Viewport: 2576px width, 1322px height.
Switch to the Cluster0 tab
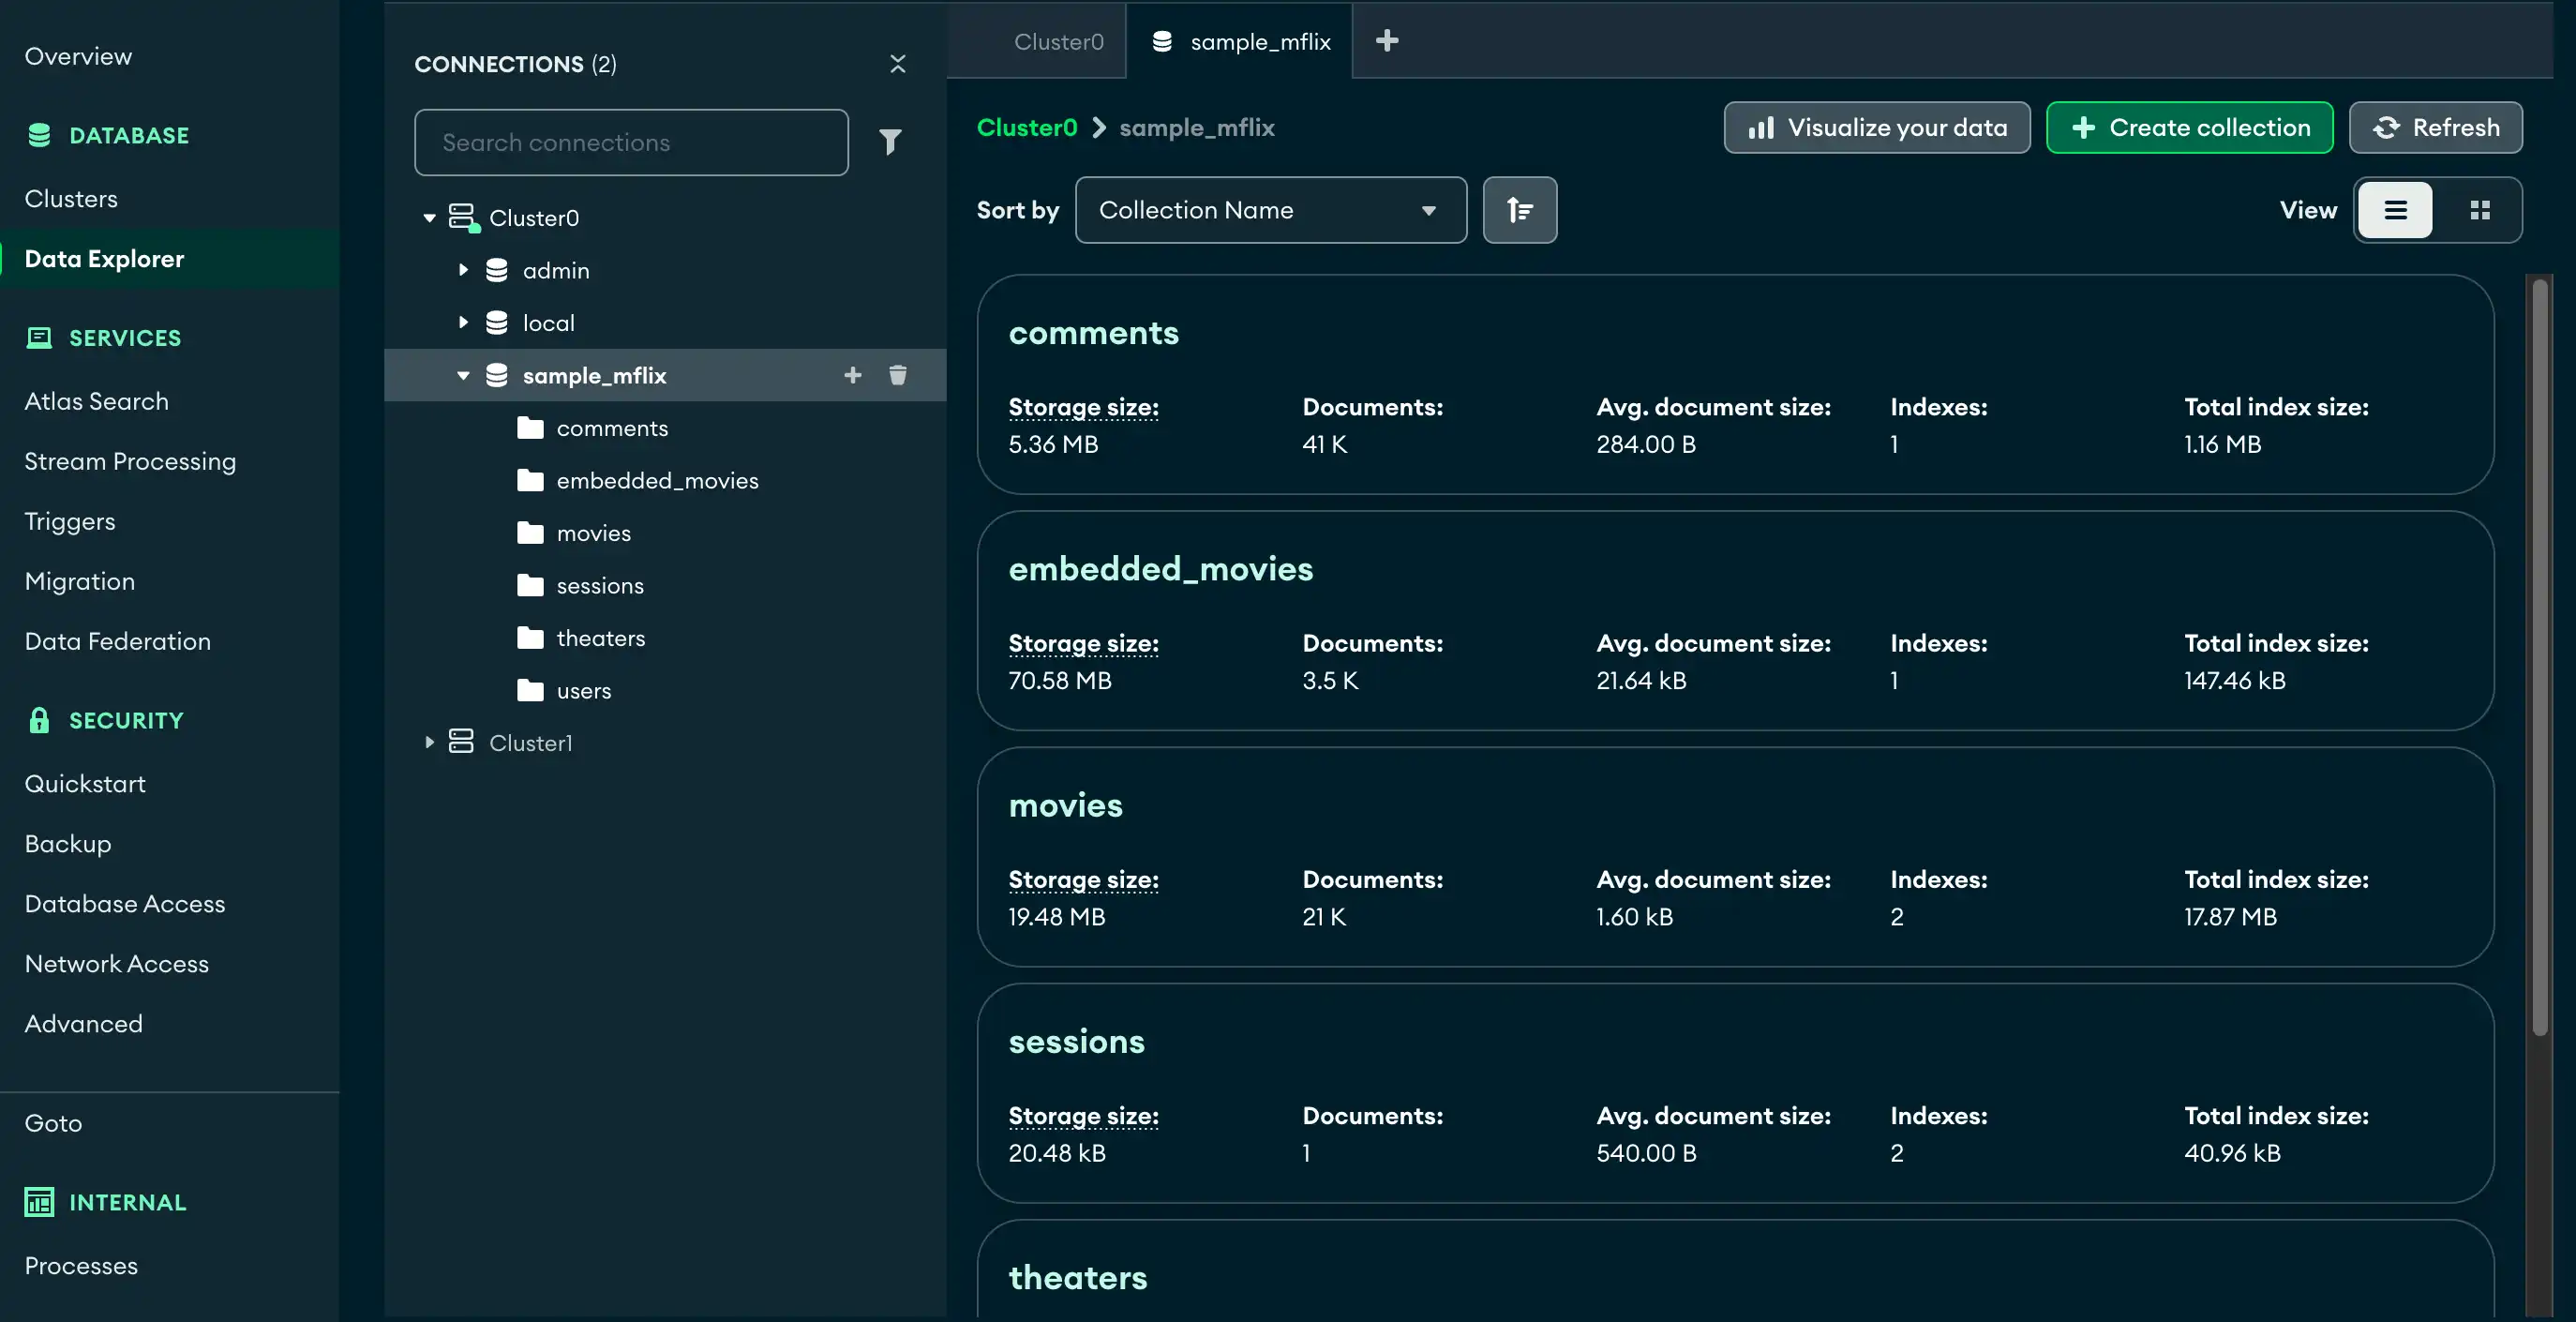(1058, 41)
